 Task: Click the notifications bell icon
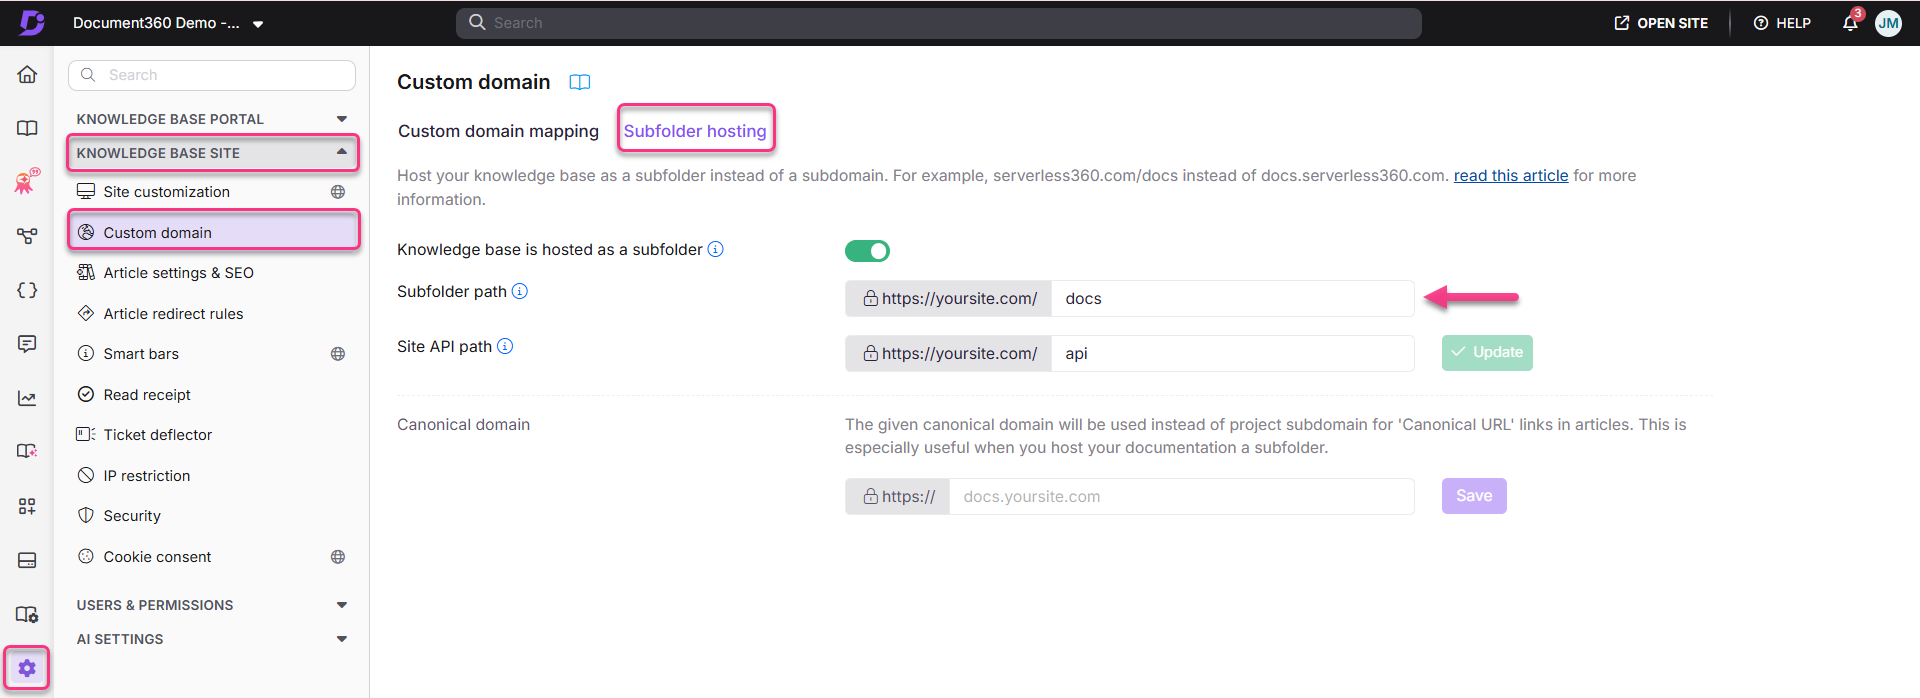pos(1850,23)
